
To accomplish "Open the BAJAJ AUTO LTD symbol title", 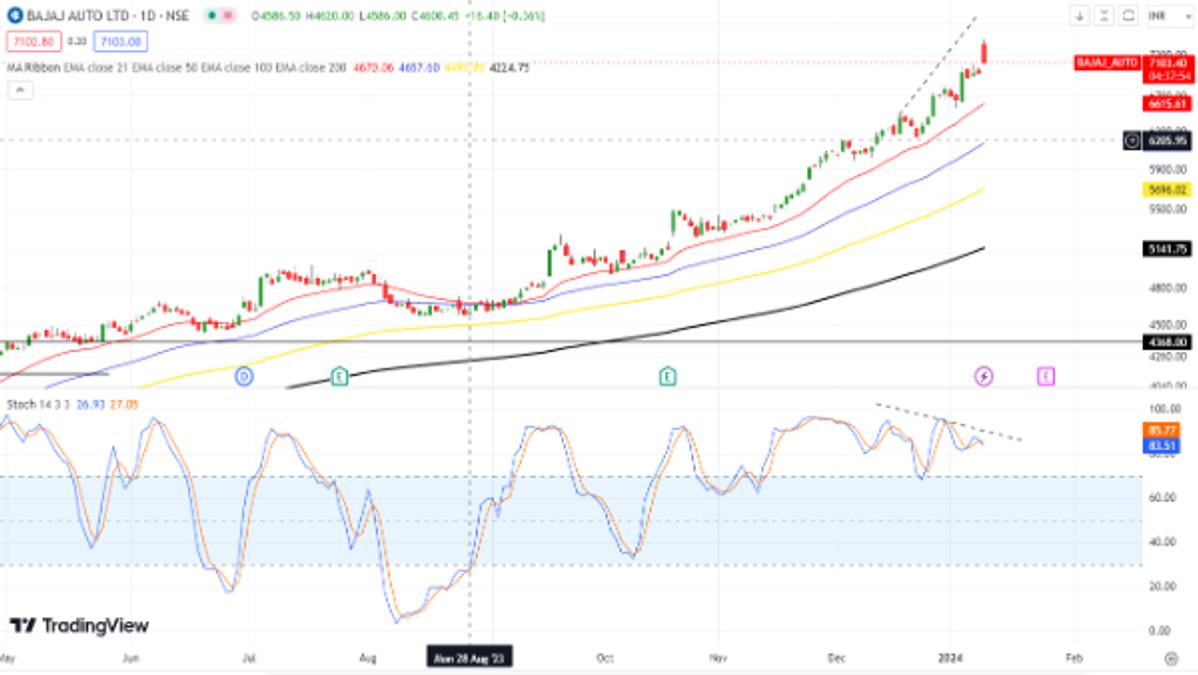I will tap(108, 15).
